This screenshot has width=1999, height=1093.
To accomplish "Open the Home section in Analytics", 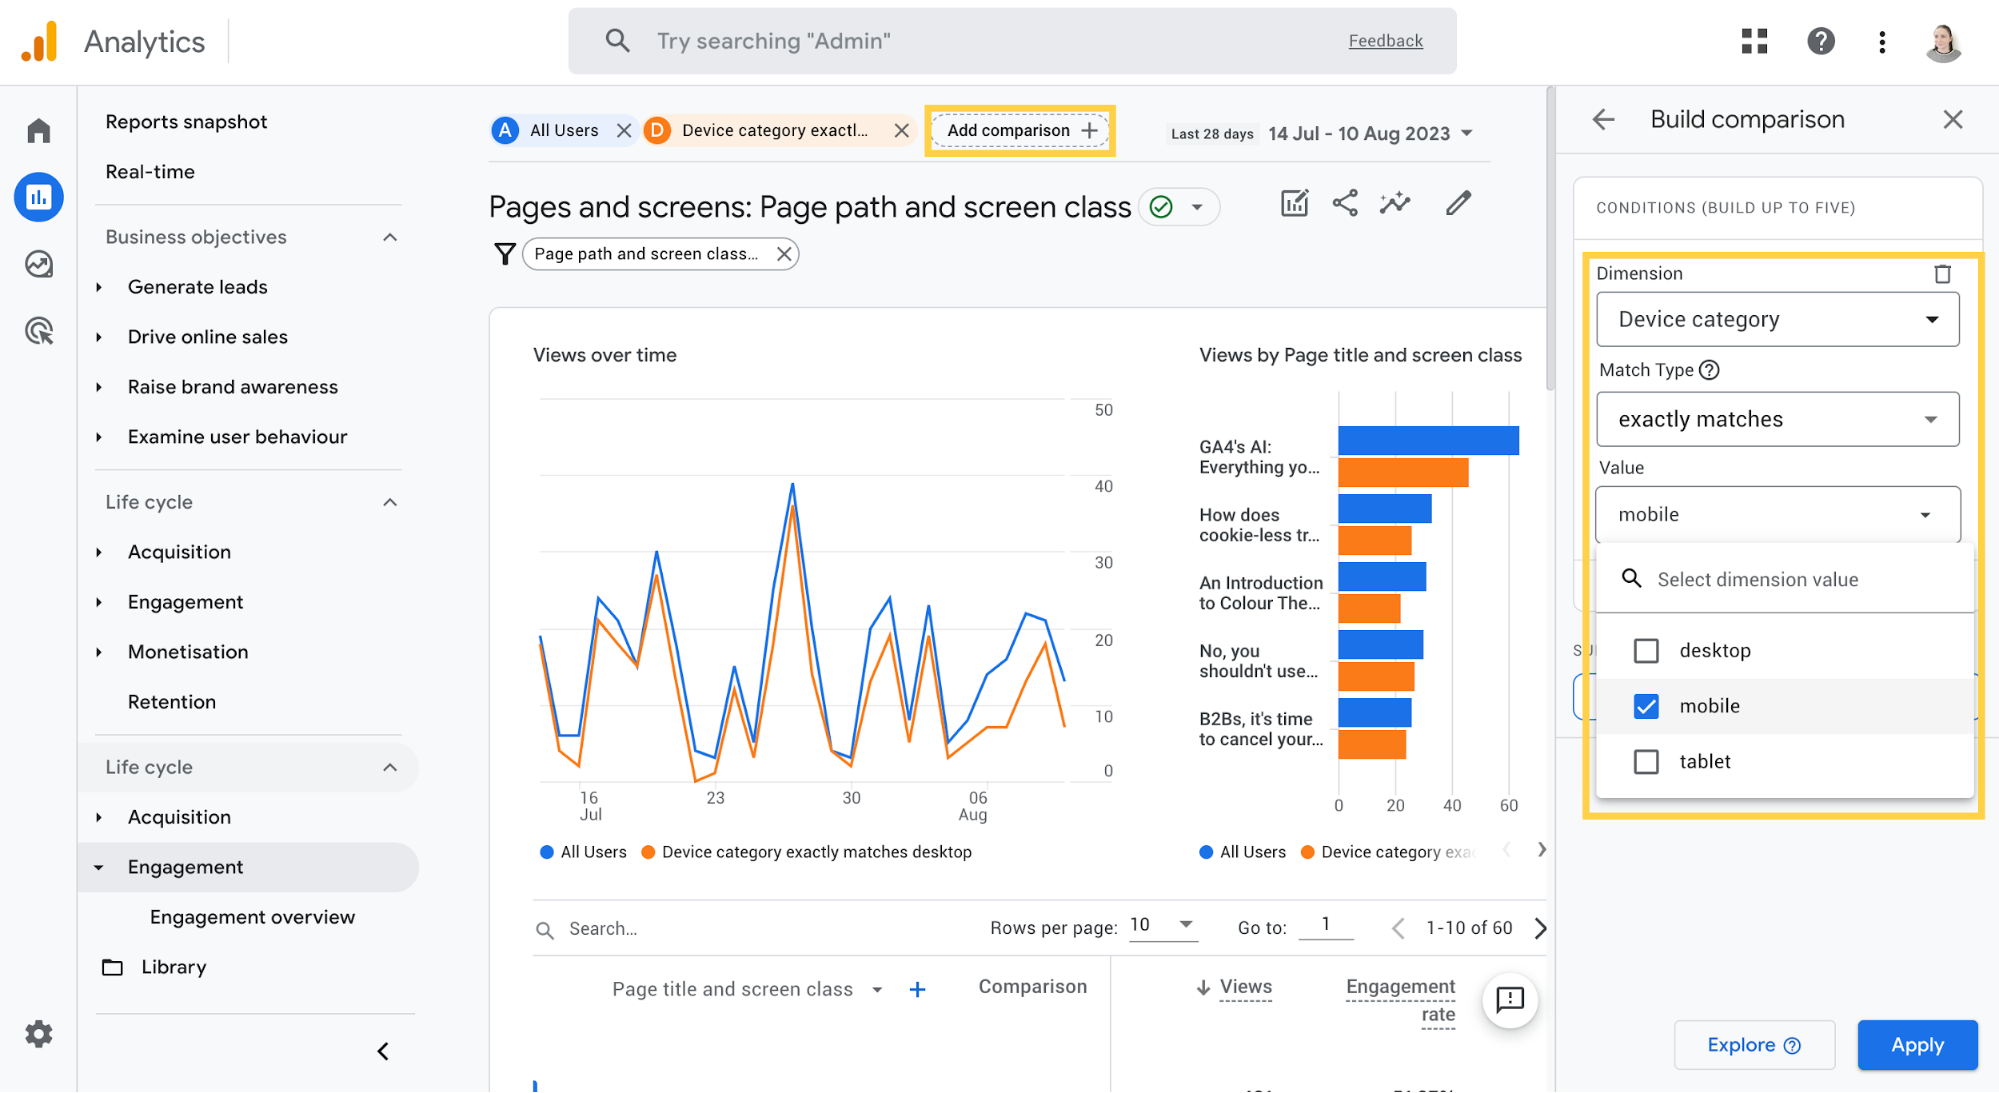I will tap(39, 130).
